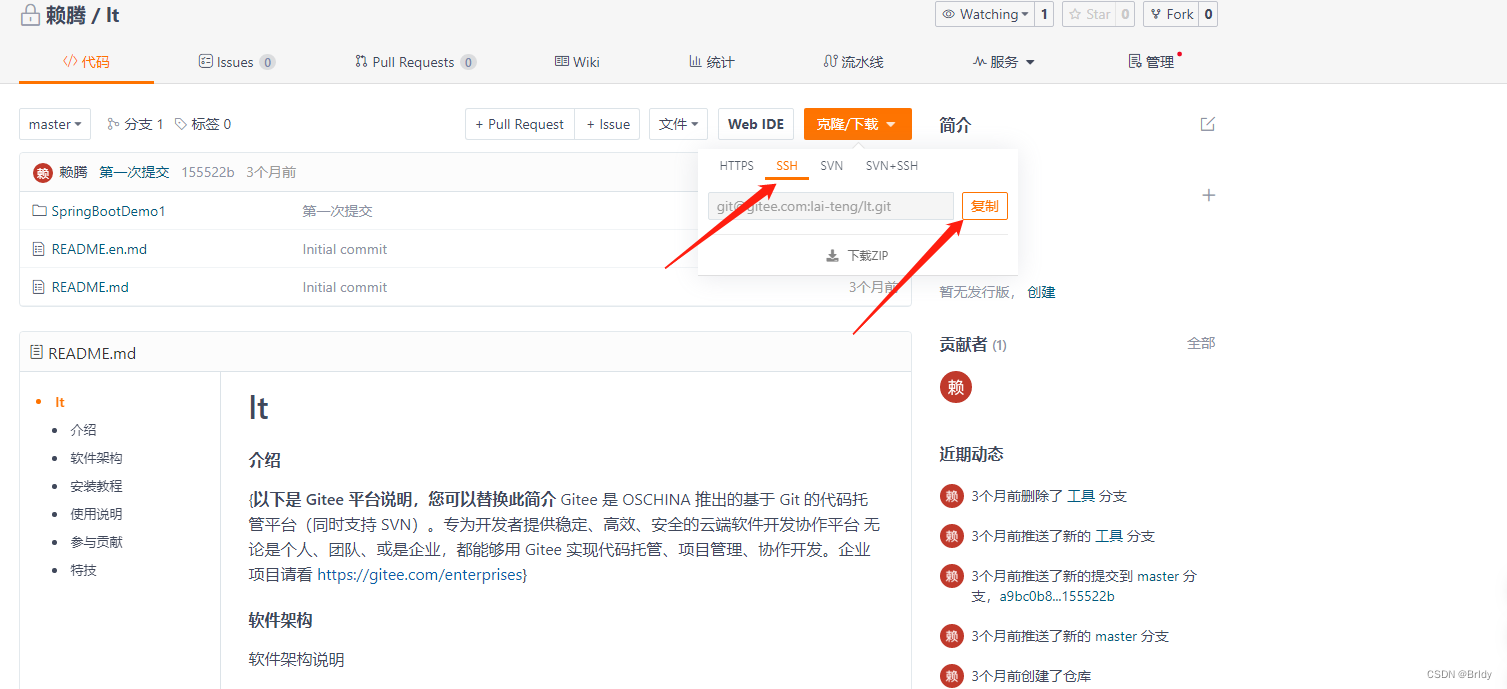Viewport: 1507px width, 689px height.
Task: Open the Issues tab
Action: pos(237,62)
